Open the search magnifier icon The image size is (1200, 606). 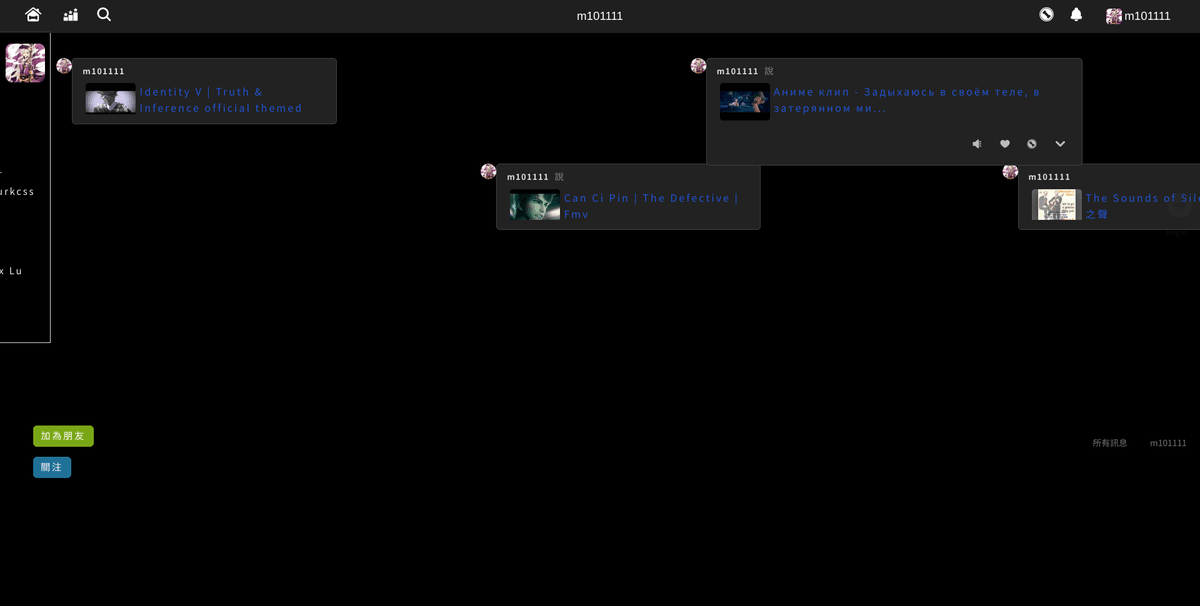104,15
